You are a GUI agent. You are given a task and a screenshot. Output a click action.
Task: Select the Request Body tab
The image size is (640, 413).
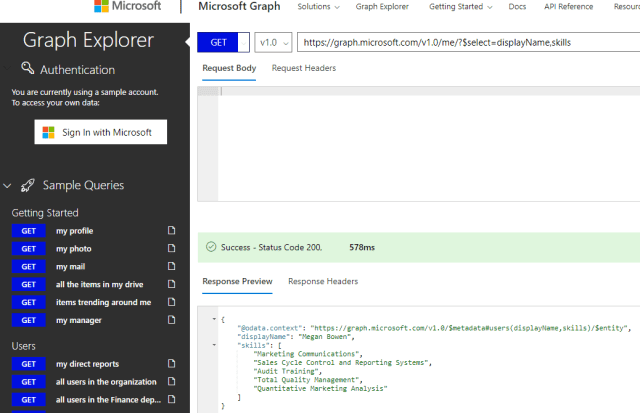229,68
